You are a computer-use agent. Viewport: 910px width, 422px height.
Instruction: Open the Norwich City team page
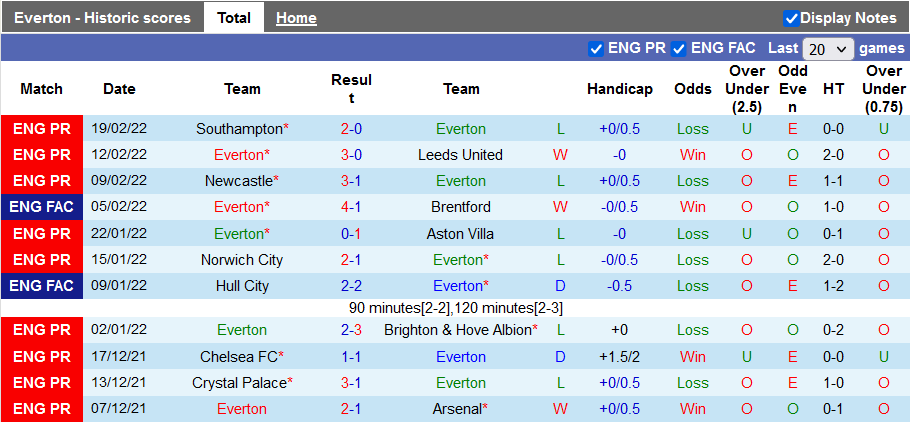(242, 260)
